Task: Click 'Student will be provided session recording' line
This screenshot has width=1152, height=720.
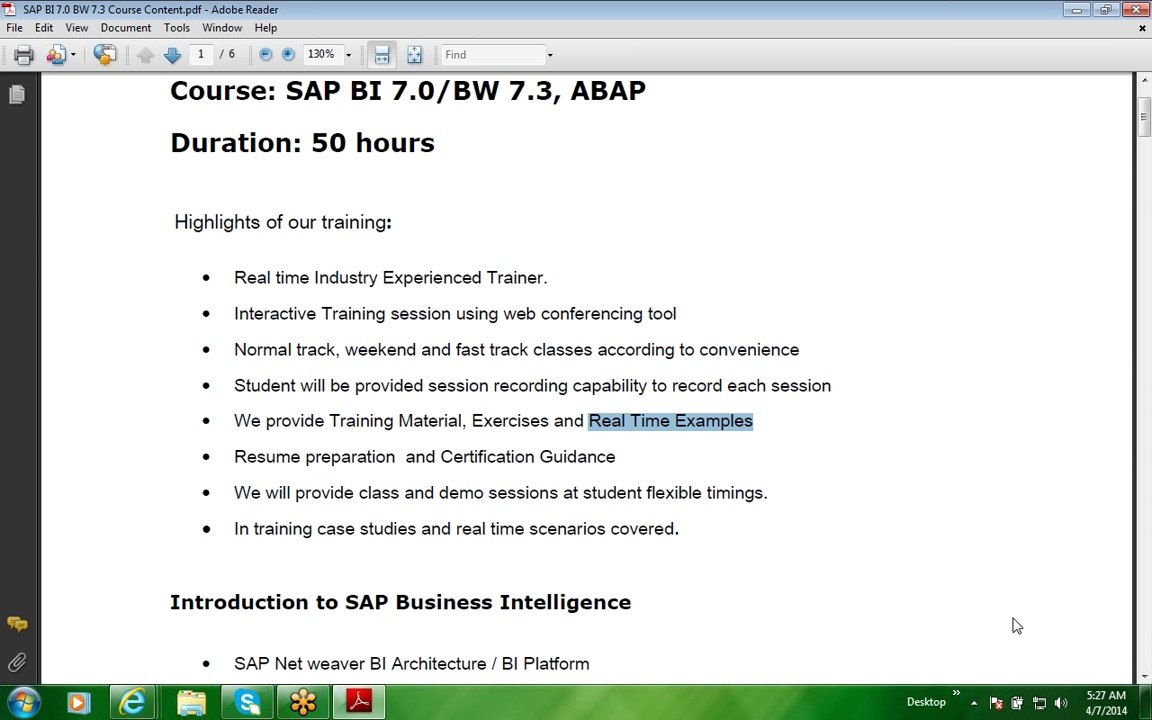Action: [x=532, y=386]
